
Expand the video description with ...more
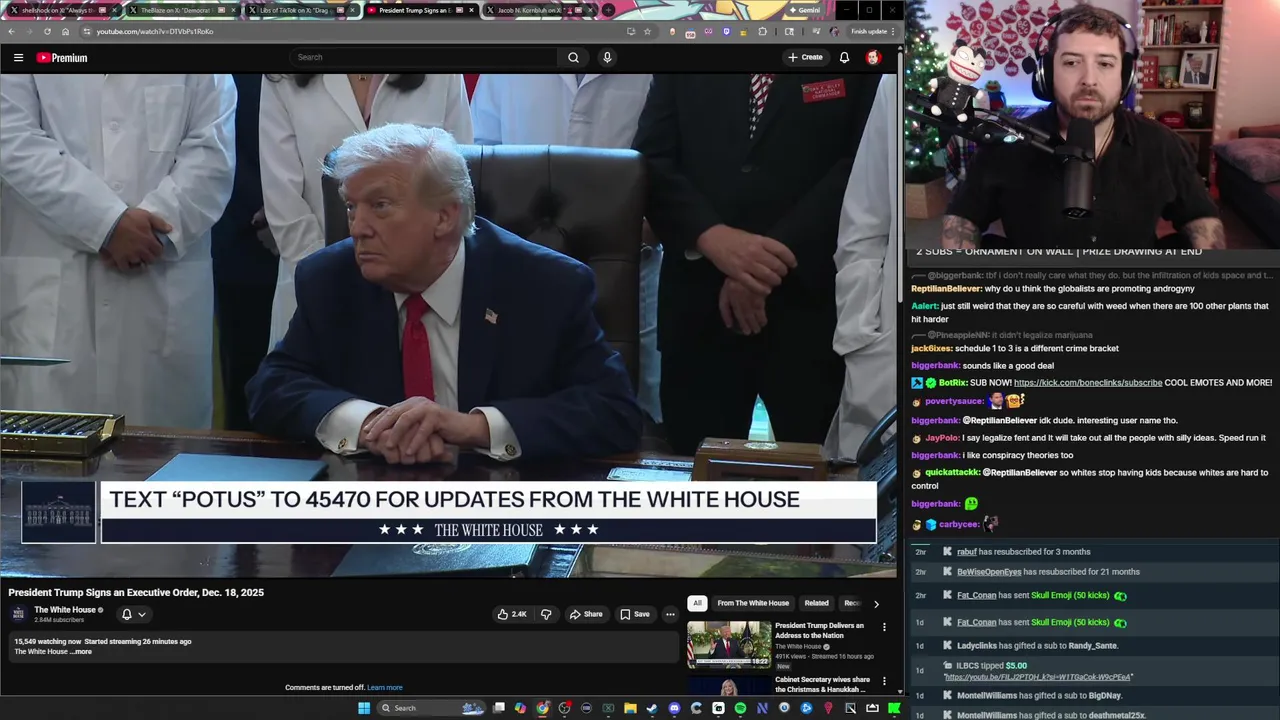click(82, 651)
